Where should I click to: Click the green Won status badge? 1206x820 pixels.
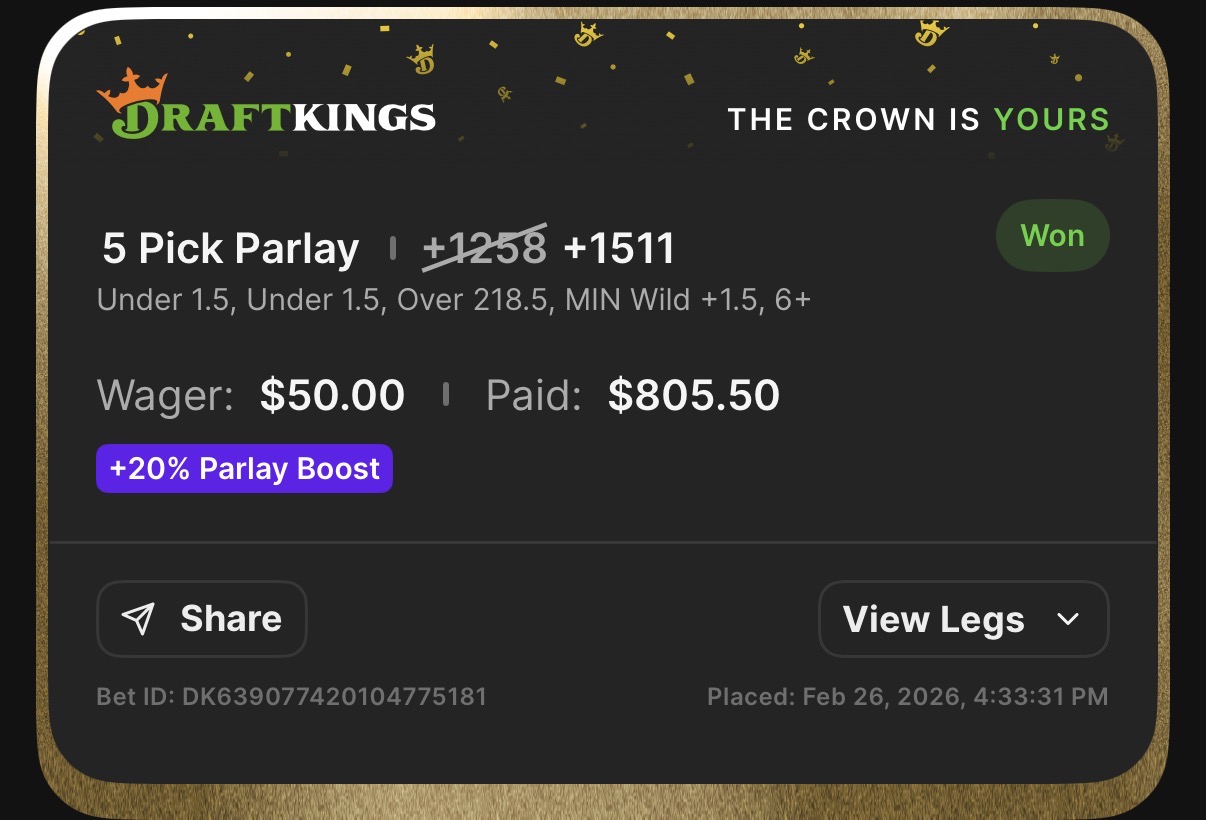1052,236
